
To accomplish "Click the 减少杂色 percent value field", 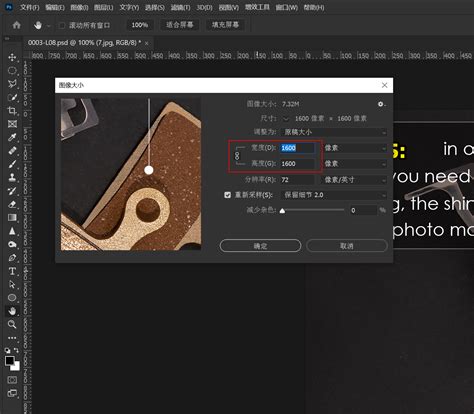I will click(363, 210).
